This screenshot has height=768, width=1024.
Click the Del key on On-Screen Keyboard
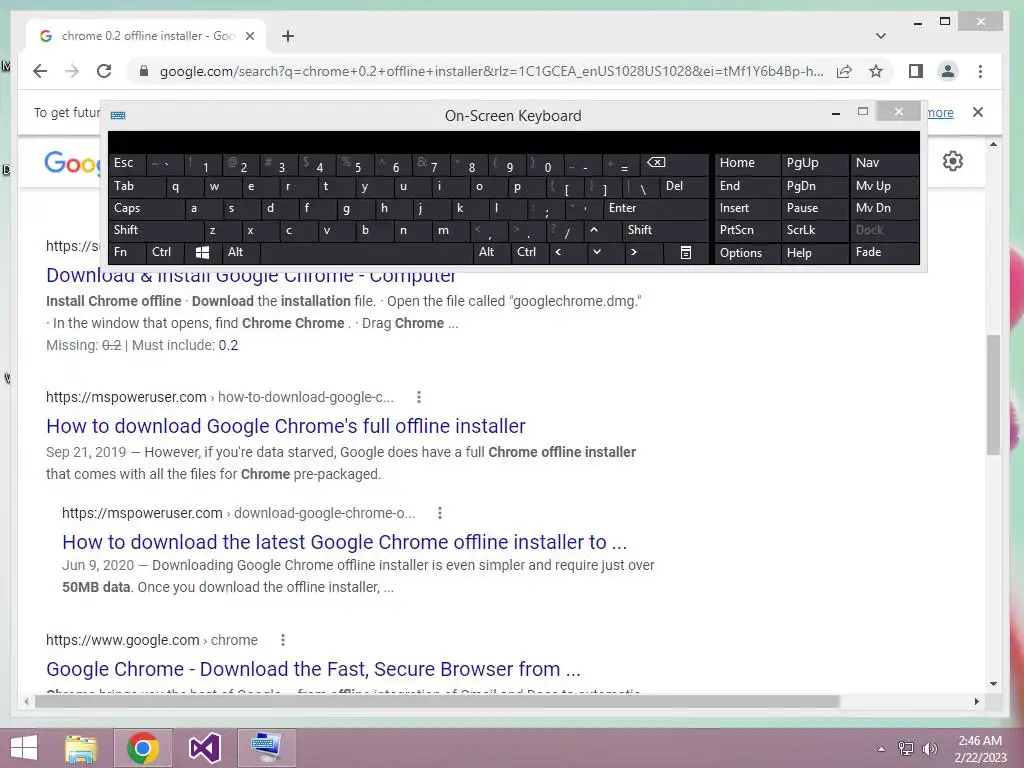(684, 186)
